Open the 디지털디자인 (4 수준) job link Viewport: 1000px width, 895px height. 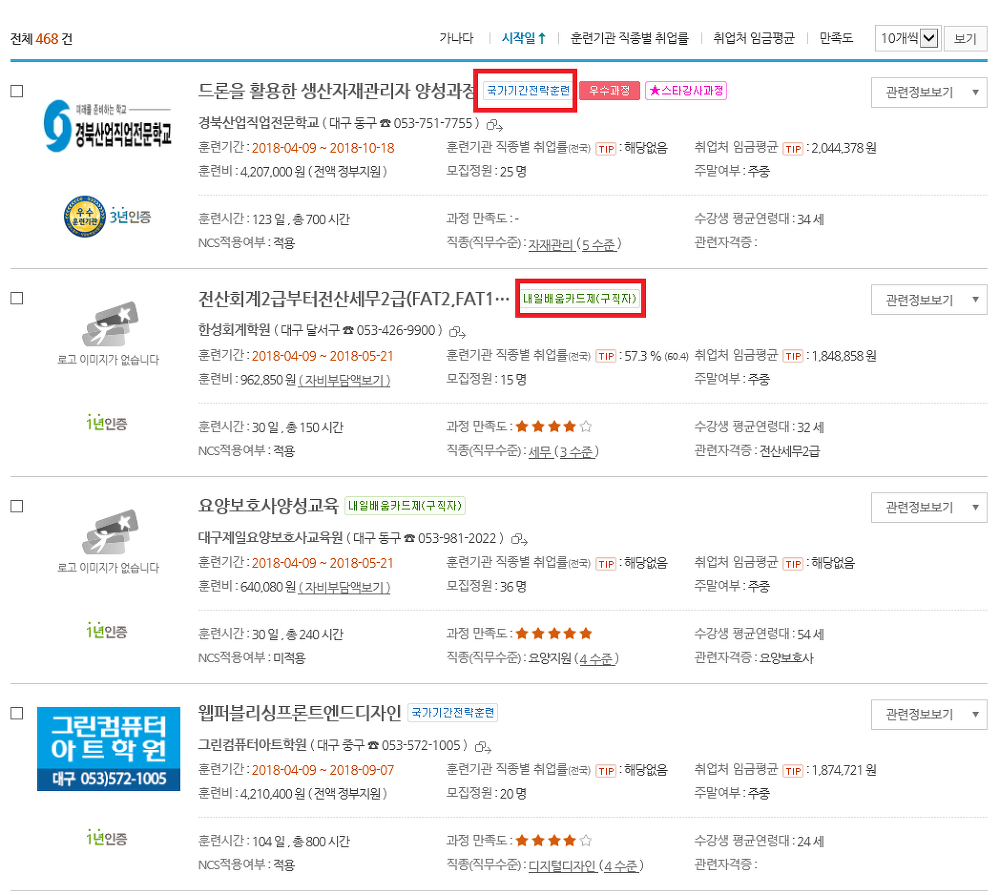pos(586,866)
